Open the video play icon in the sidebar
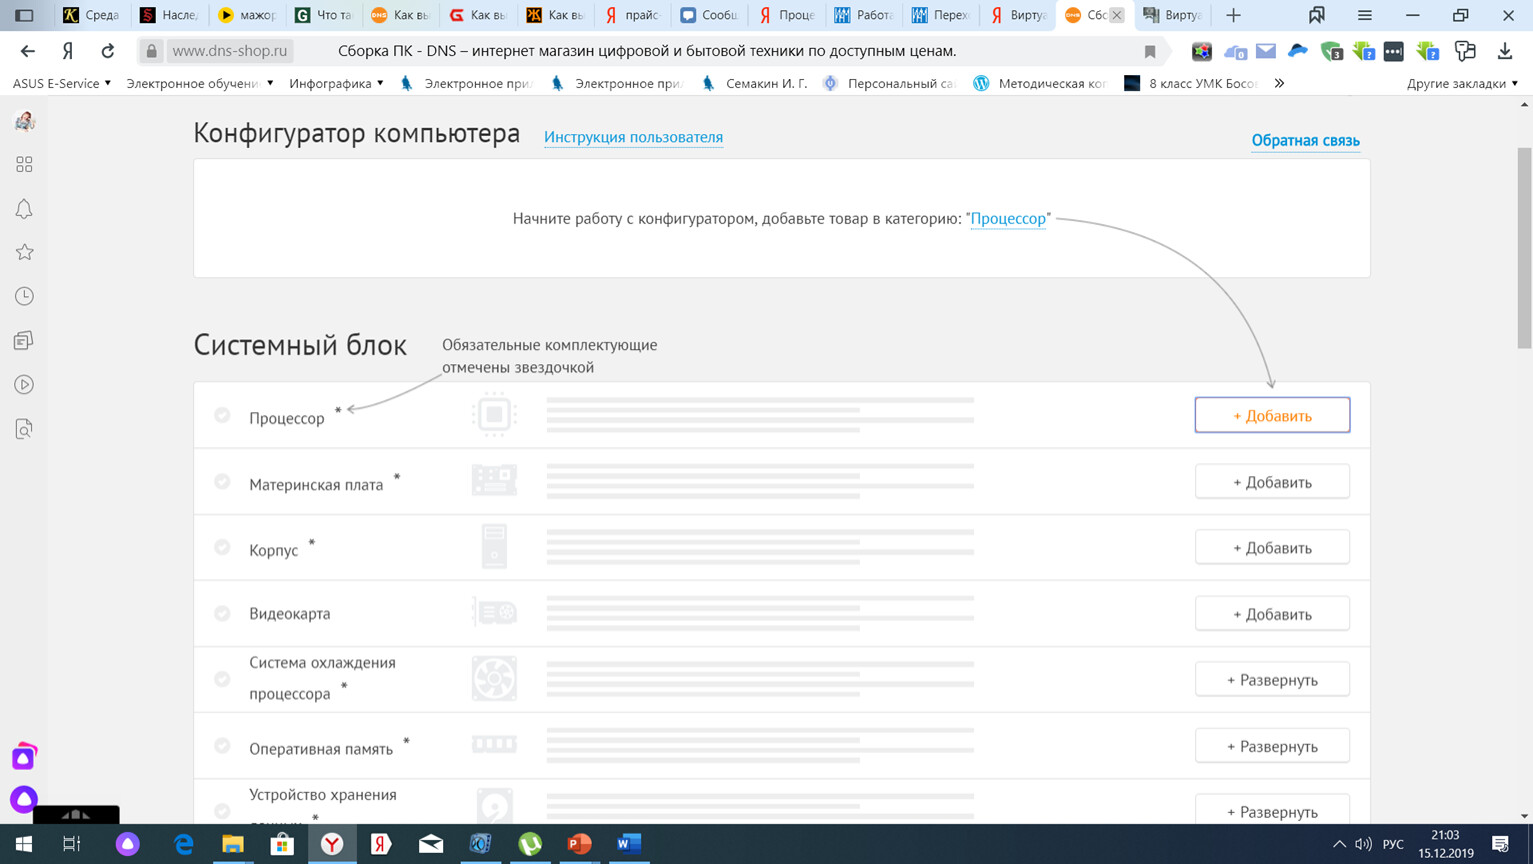 [x=24, y=385]
